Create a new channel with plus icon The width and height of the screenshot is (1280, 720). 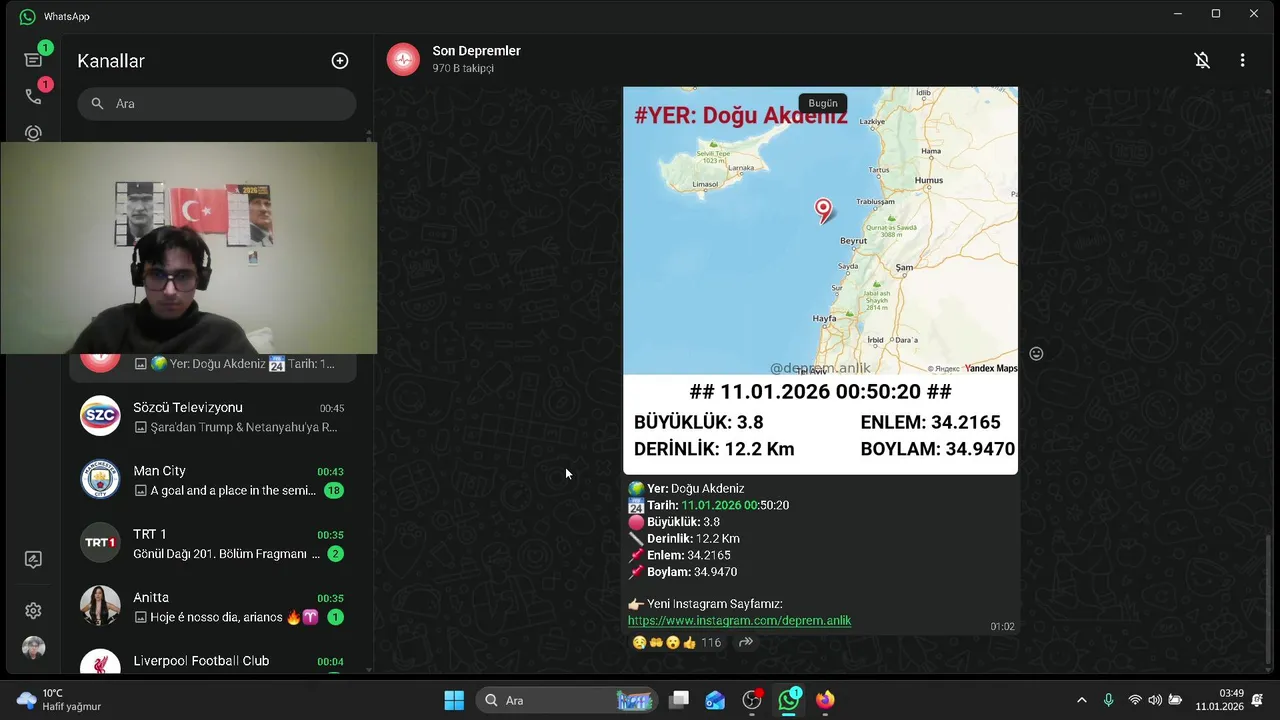pyautogui.click(x=340, y=61)
